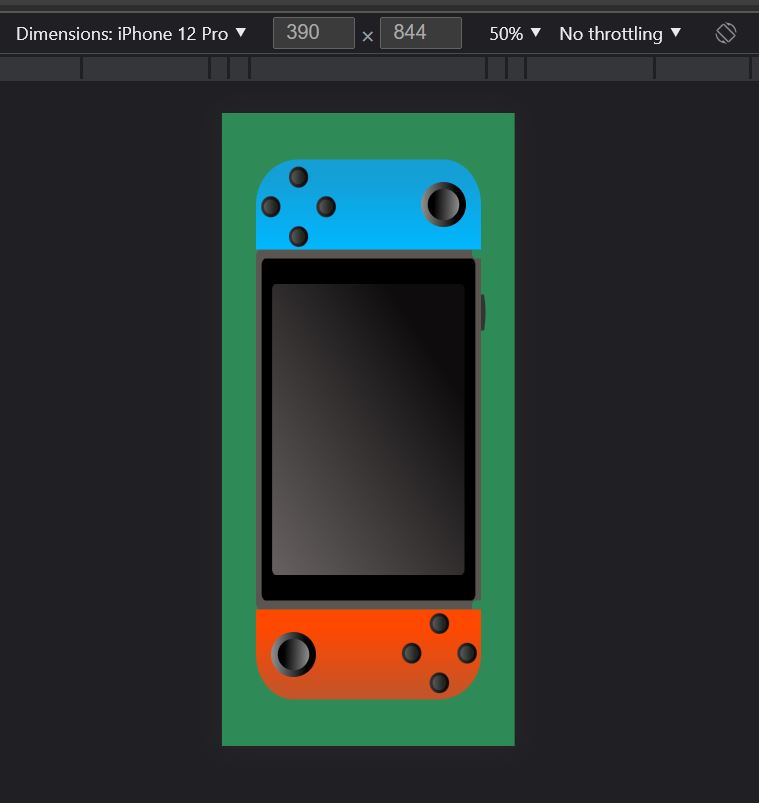759x803 pixels.
Task: Click the leftmost d-pad button on blue controller
Action: click(271, 207)
